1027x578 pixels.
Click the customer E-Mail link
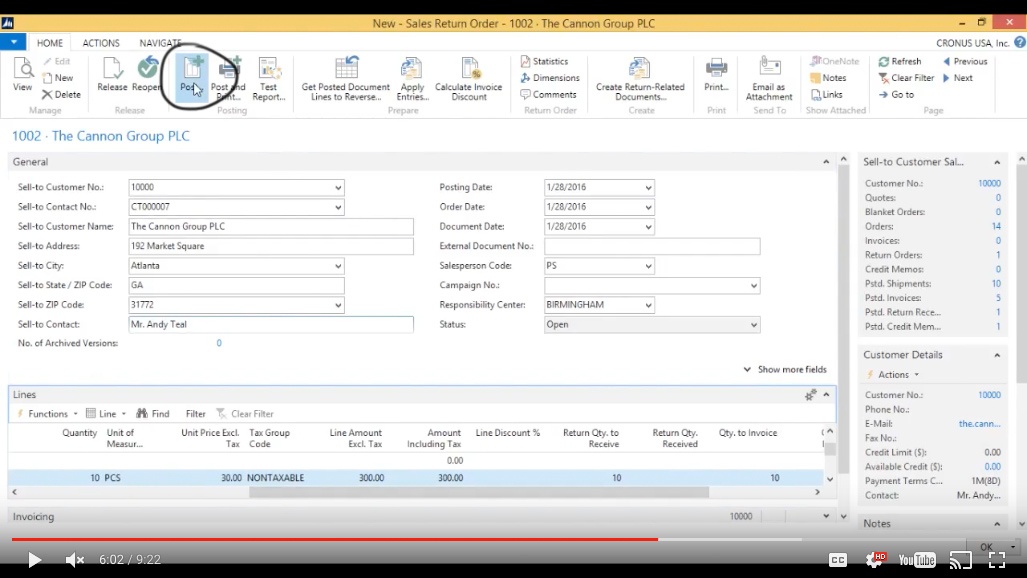pyautogui.click(x=979, y=424)
